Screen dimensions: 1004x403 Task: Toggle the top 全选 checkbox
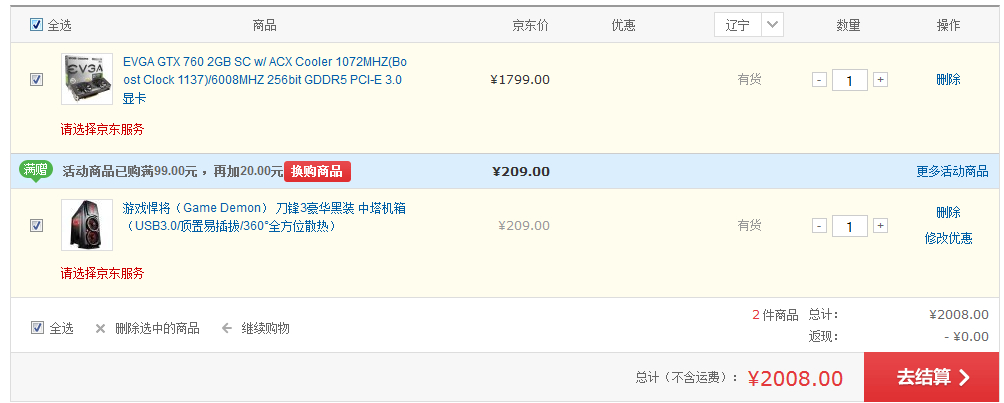(37, 25)
